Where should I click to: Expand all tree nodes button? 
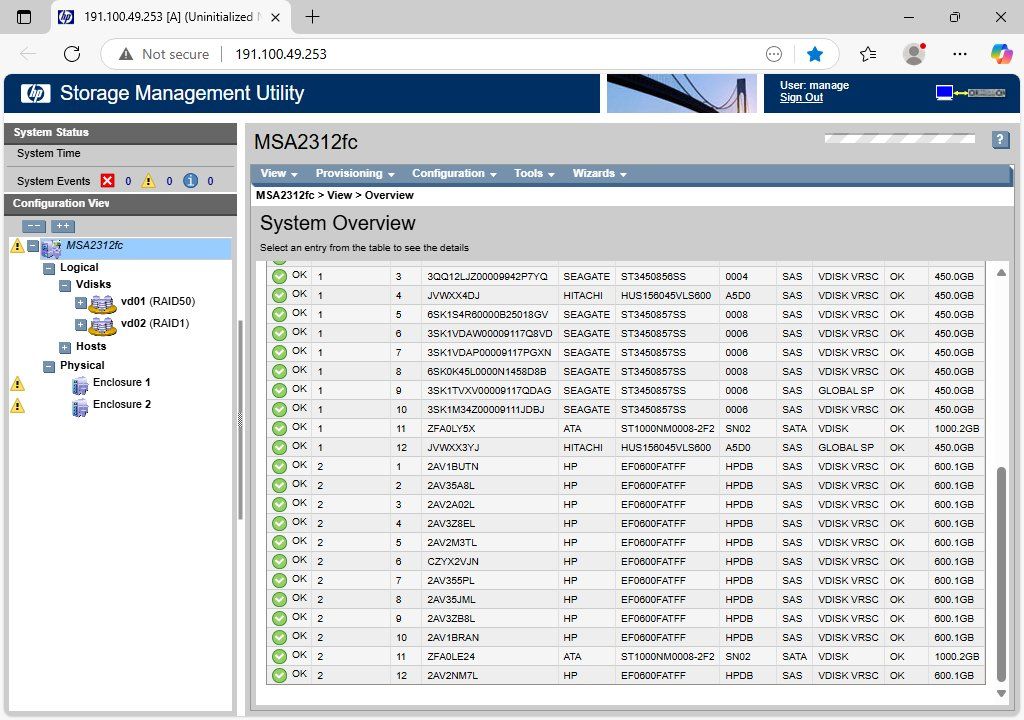pyautogui.click(x=63, y=226)
